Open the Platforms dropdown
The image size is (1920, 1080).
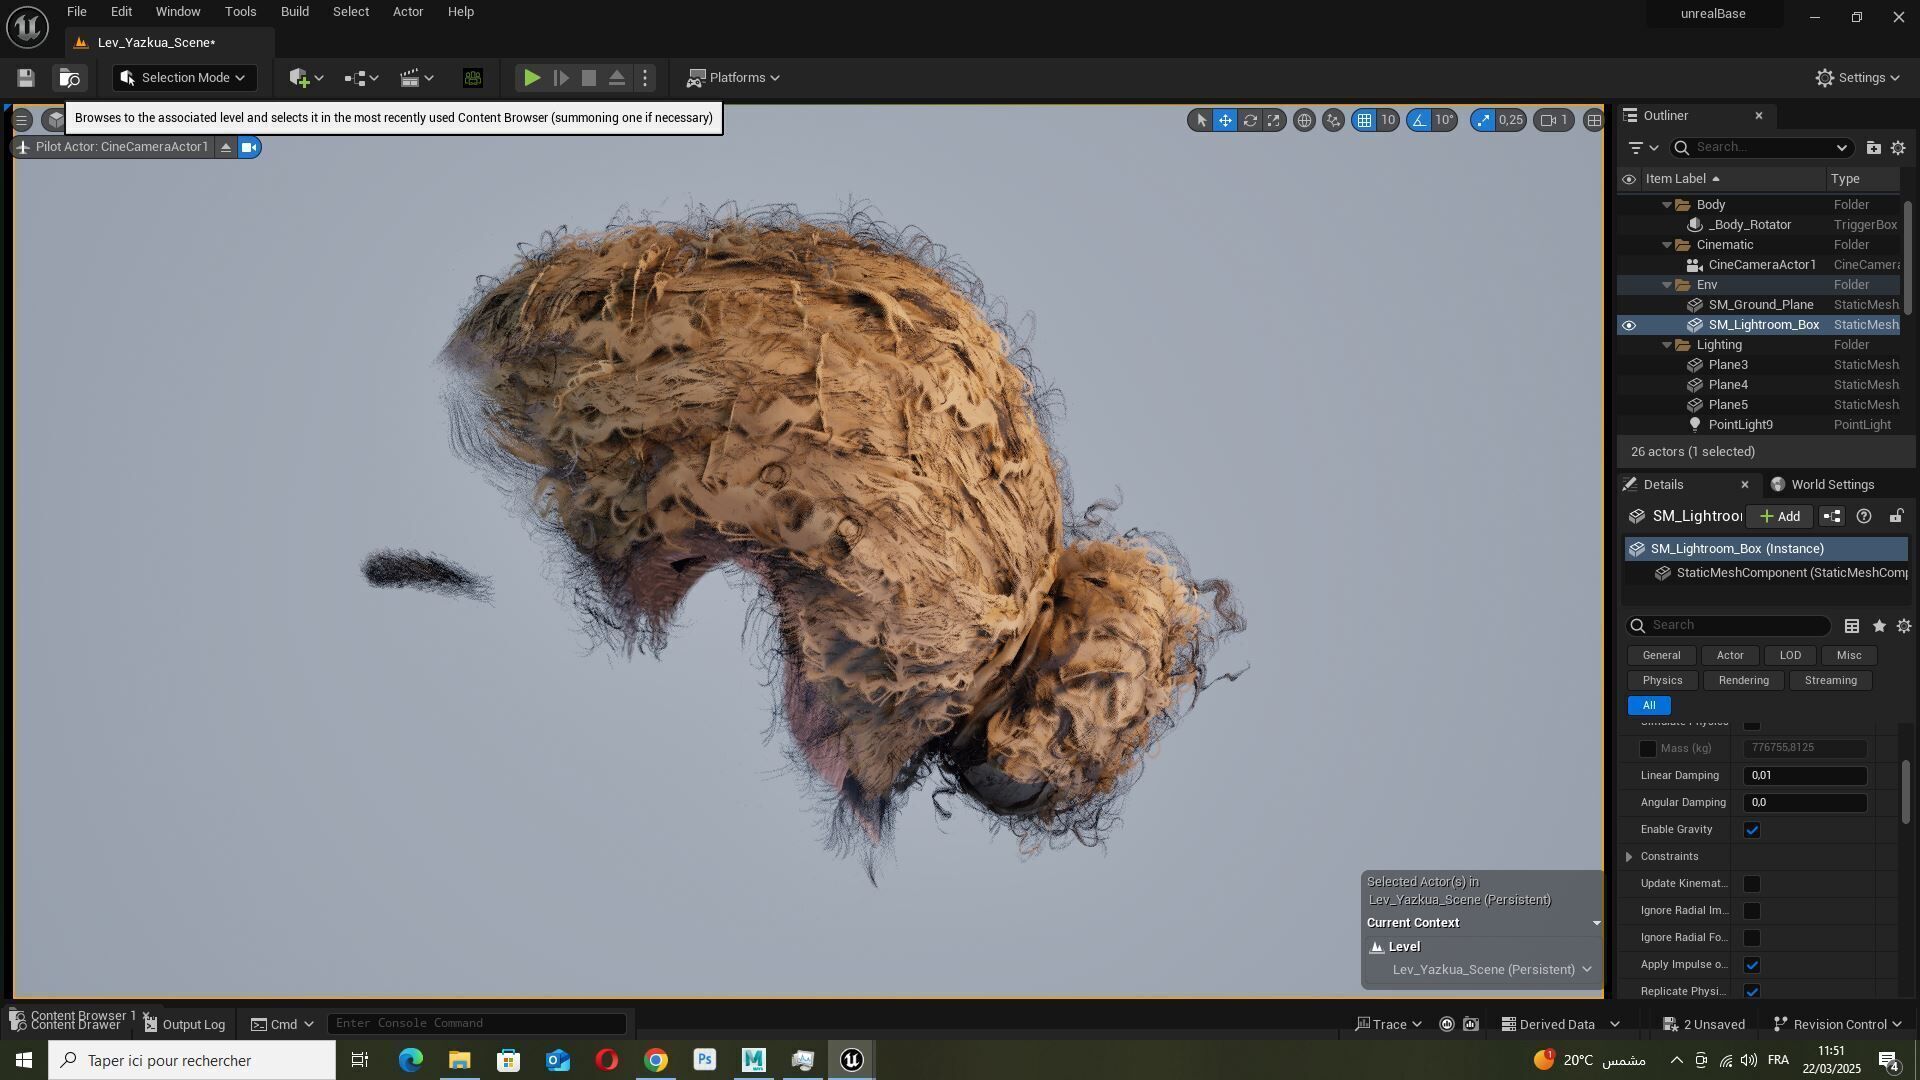(733, 78)
